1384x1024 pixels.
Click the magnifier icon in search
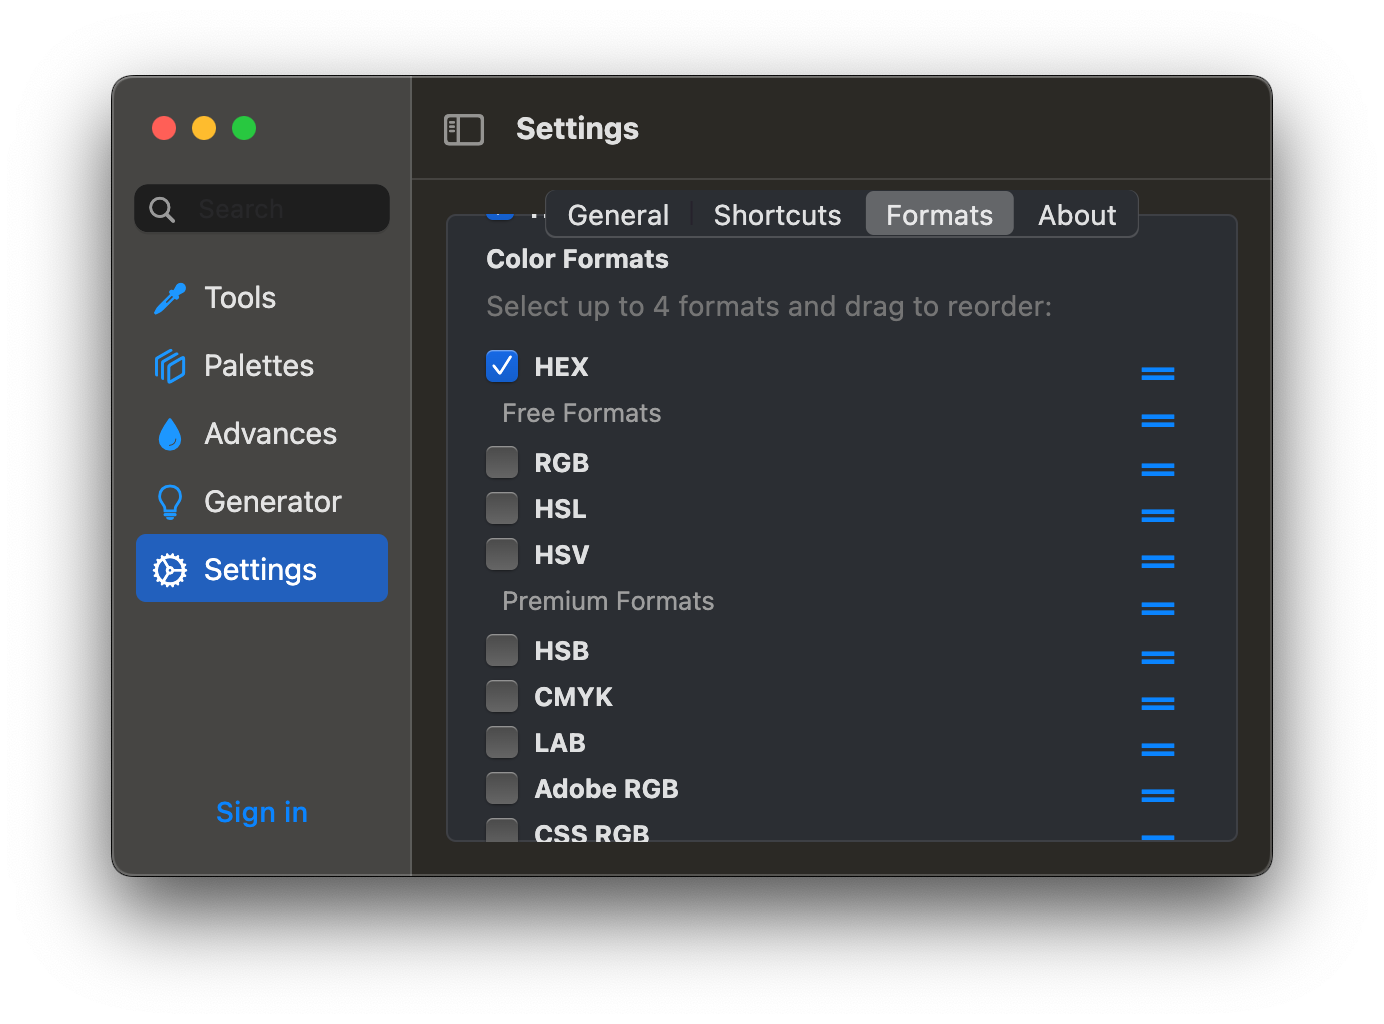162,209
